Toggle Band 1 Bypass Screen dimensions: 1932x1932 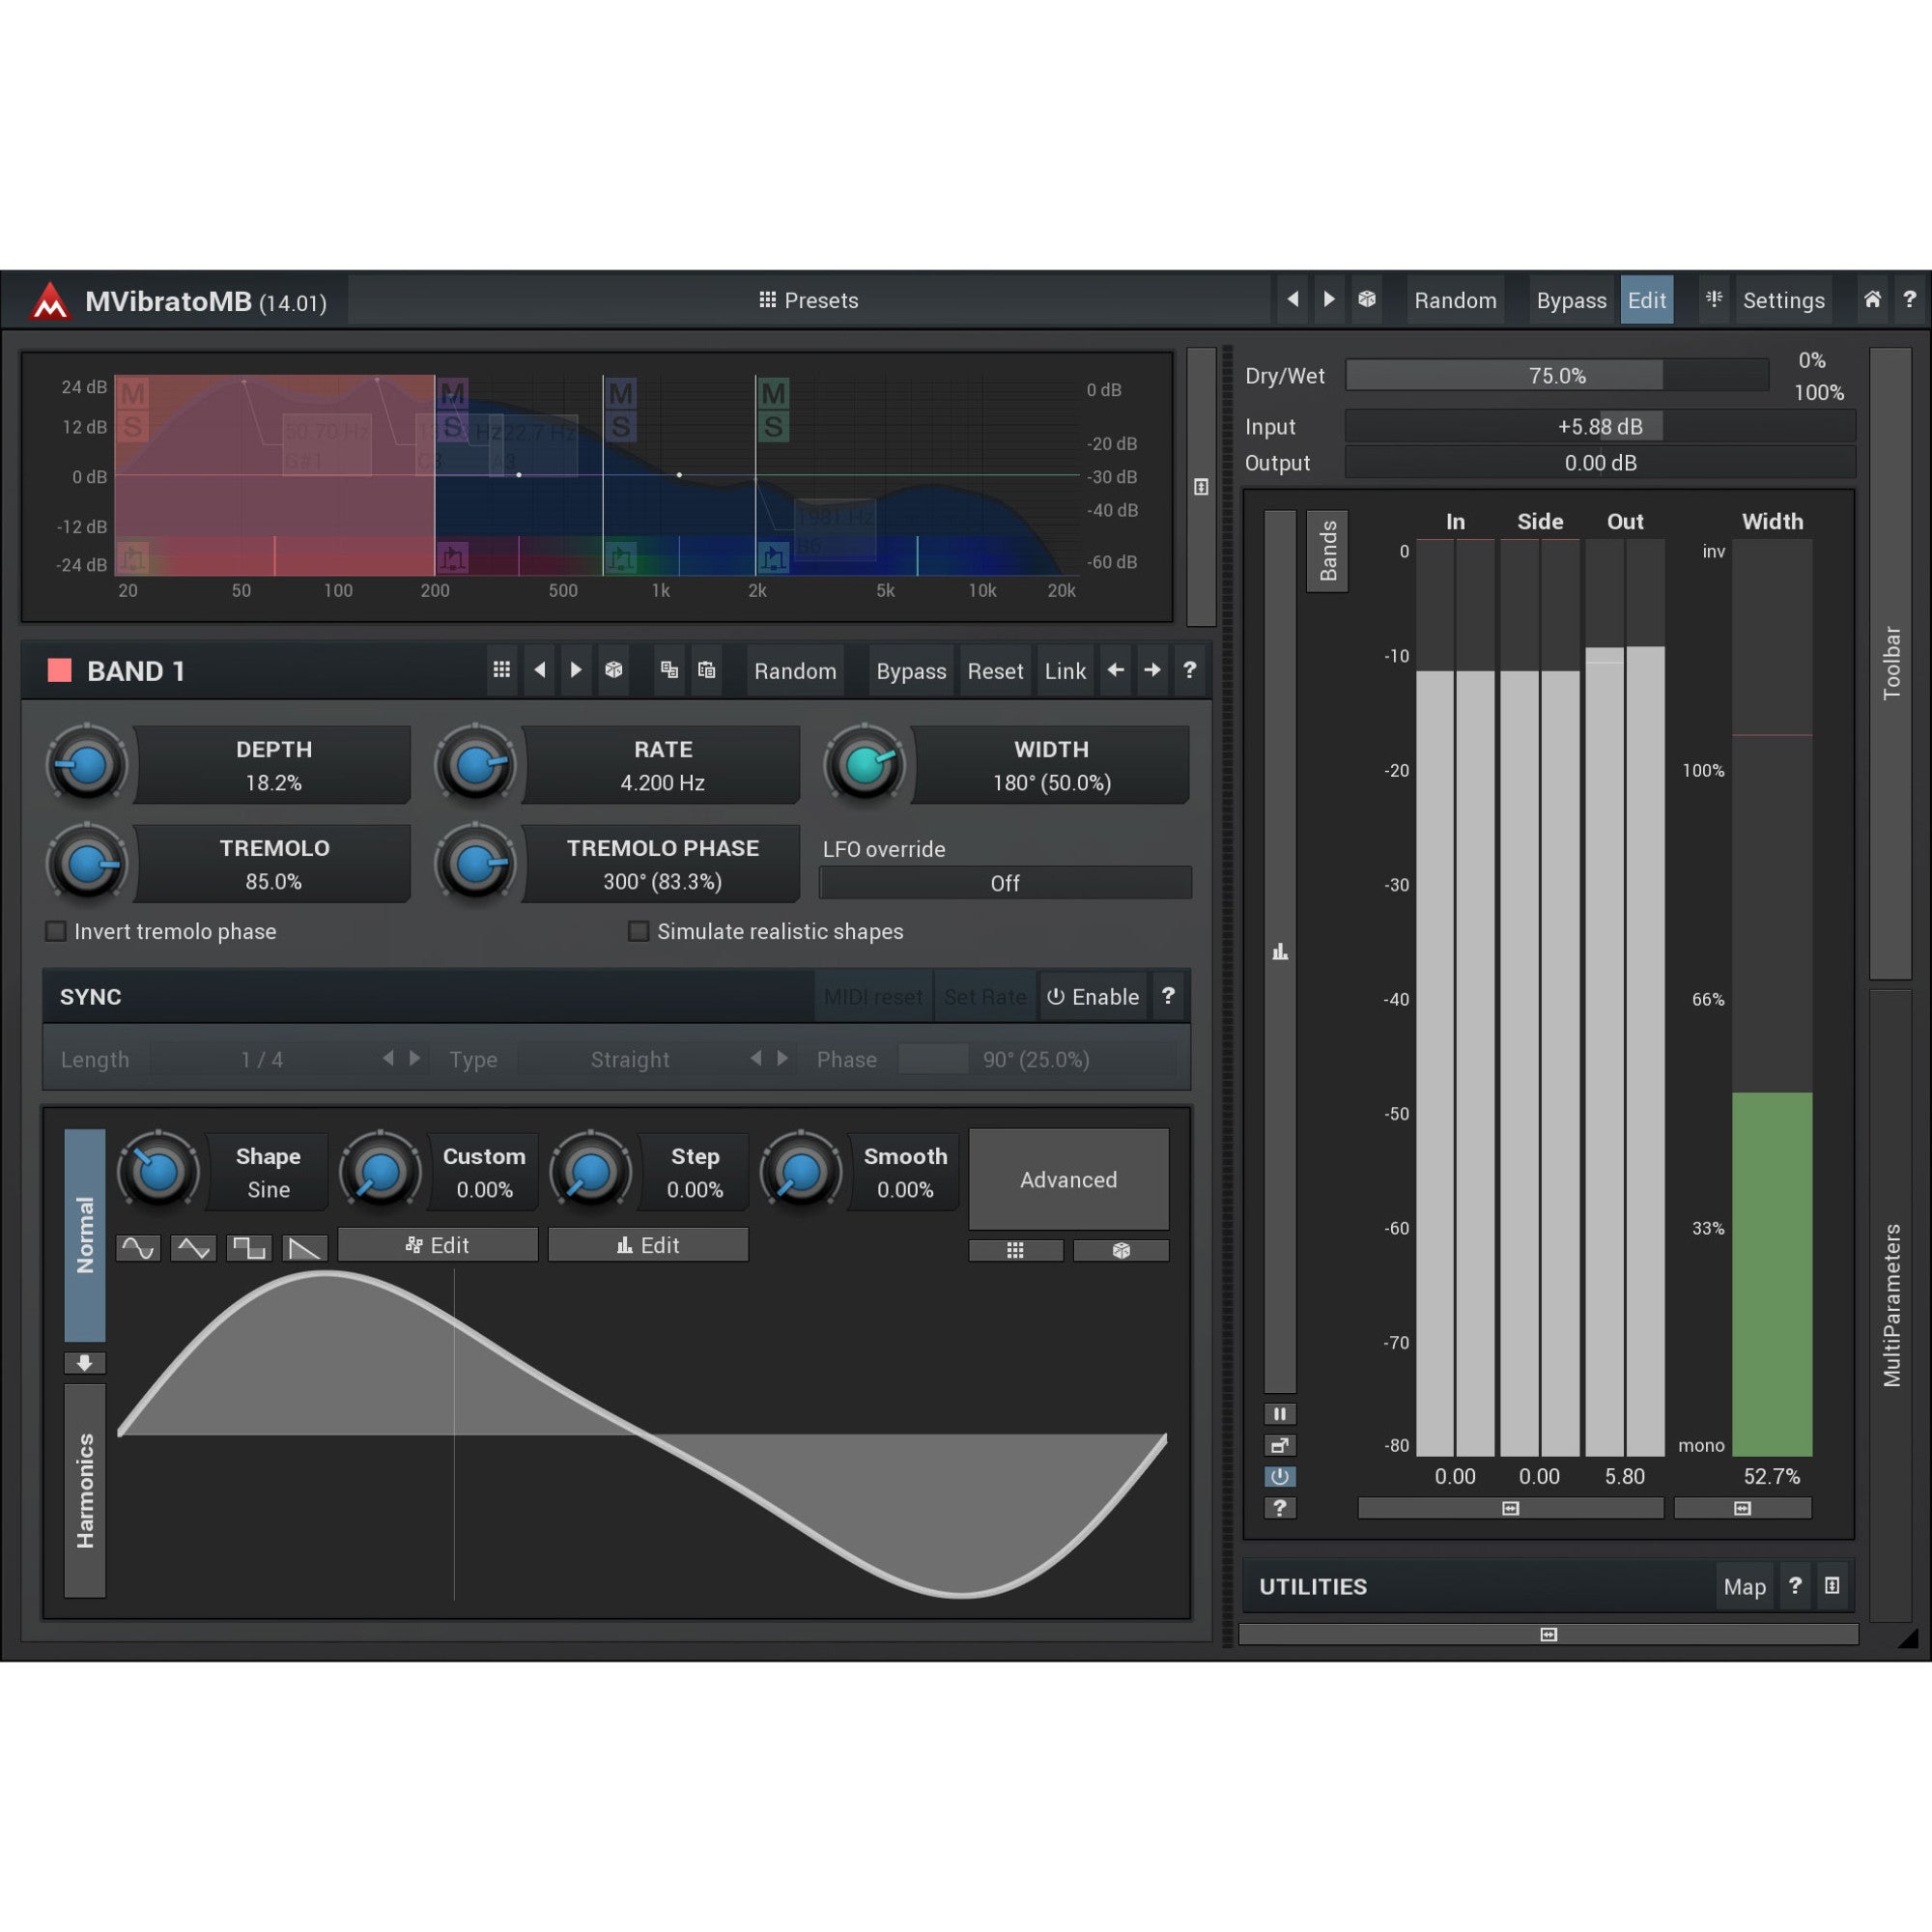coord(911,671)
